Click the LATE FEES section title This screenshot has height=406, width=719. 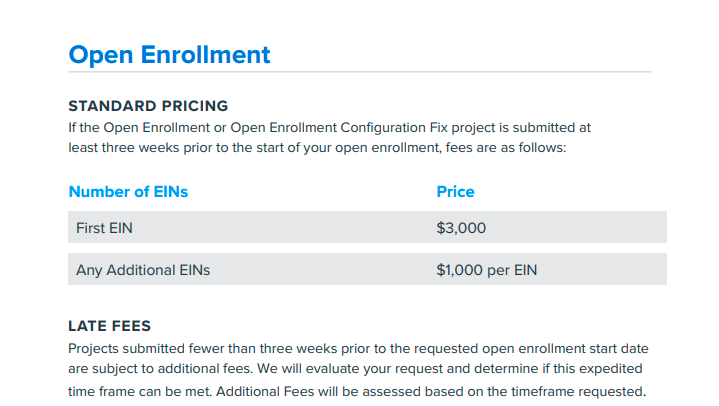point(109,326)
